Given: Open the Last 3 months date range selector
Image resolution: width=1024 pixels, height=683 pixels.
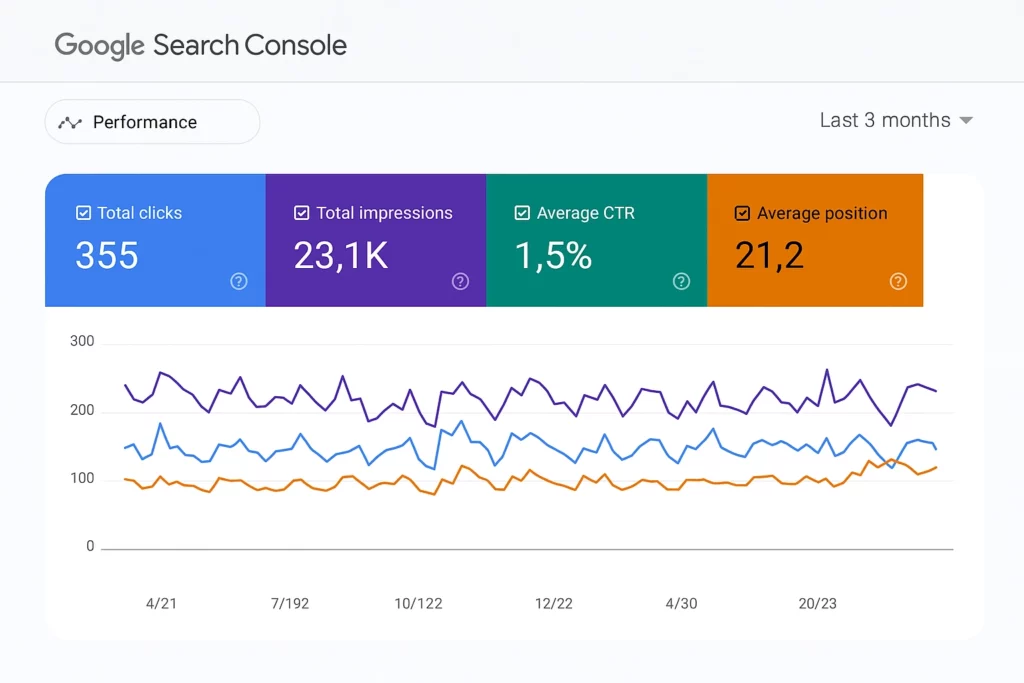Looking at the screenshot, I should [885, 120].
